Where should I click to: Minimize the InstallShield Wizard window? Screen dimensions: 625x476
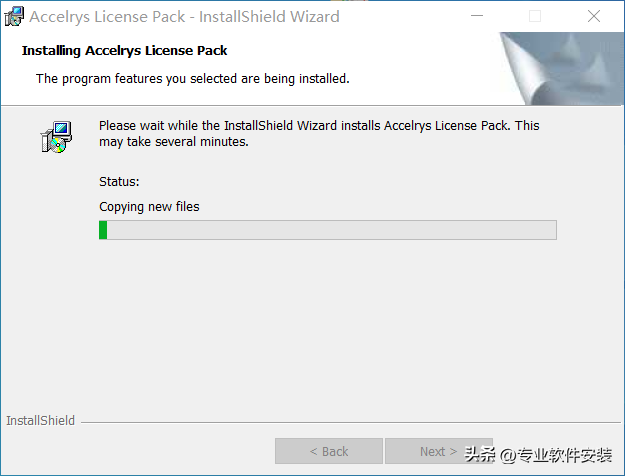[x=477, y=16]
